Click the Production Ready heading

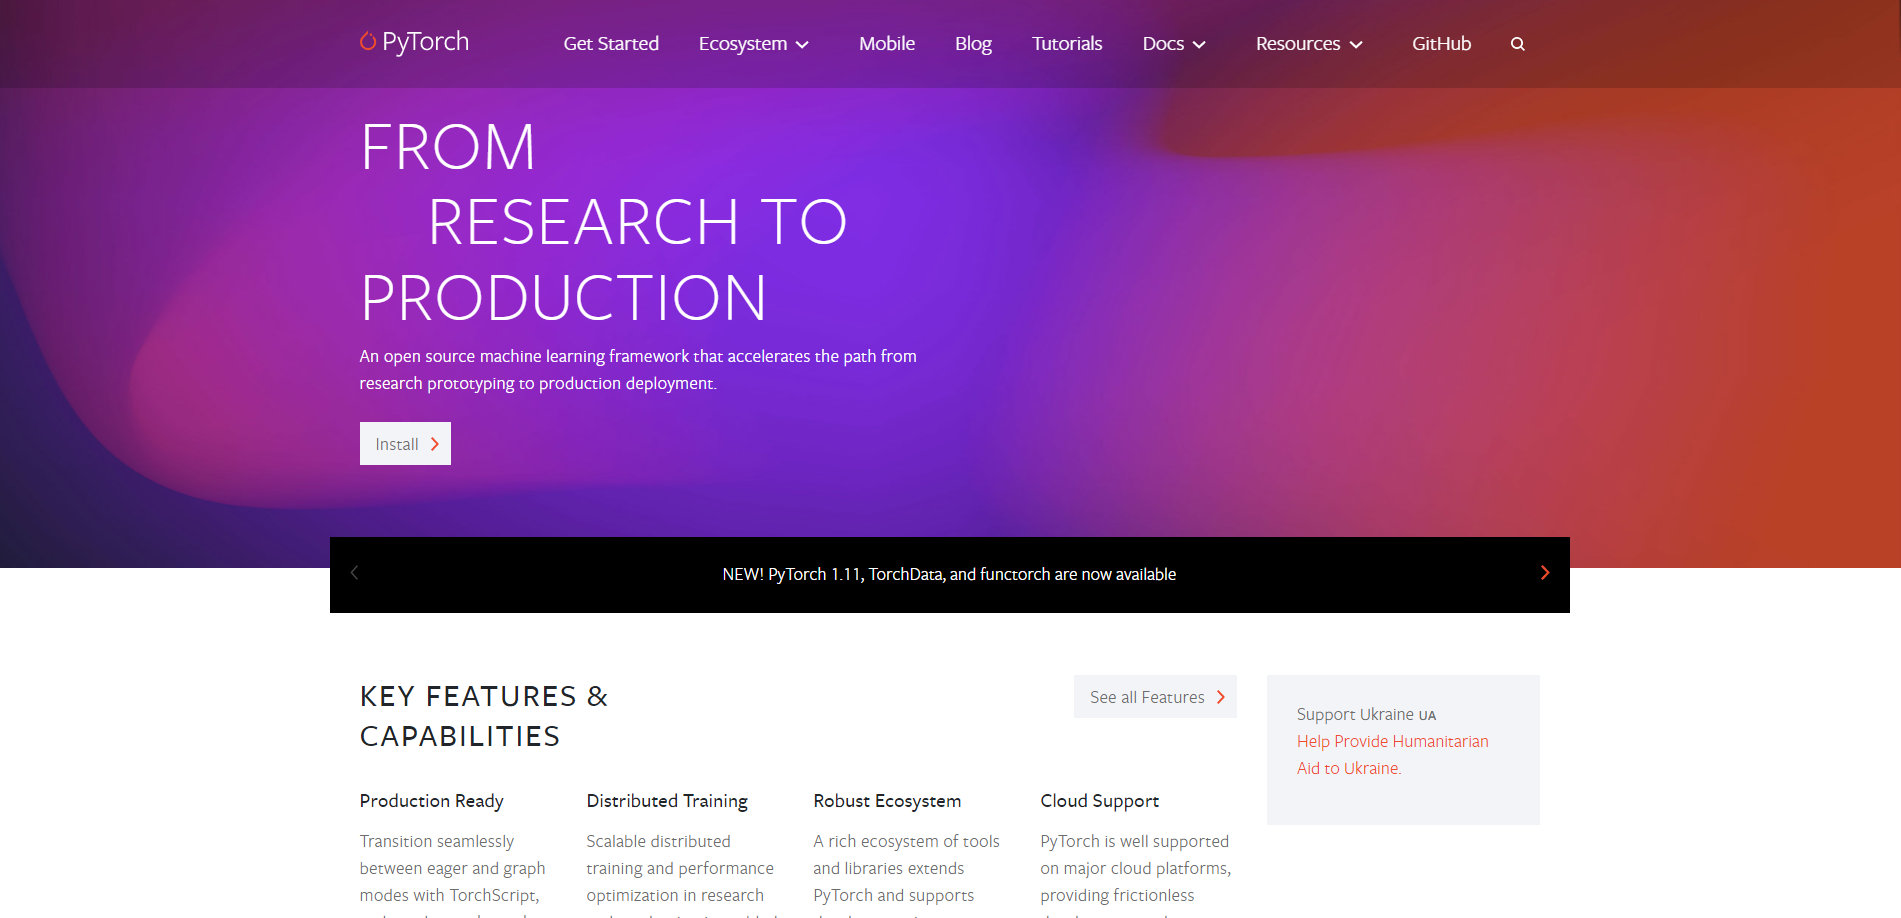tap(431, 801)
